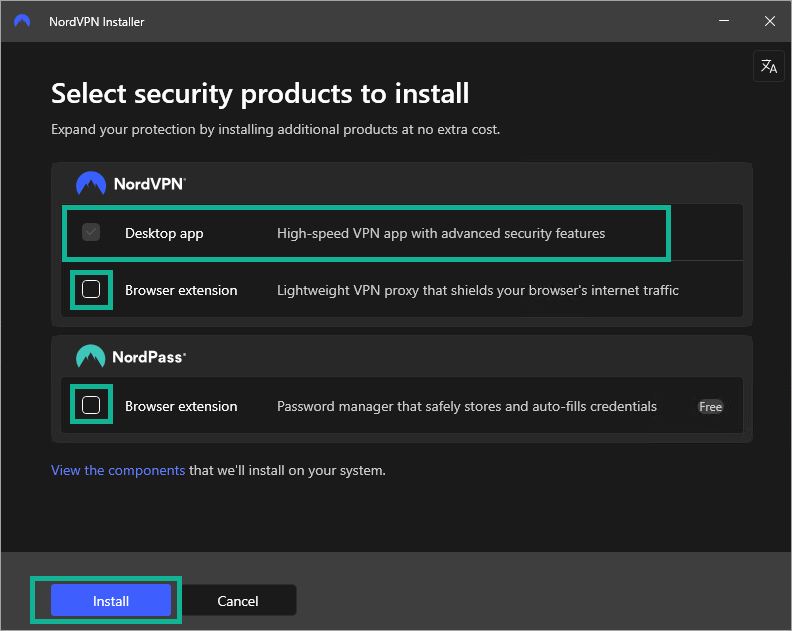Click the Desktop app label
Viewport: 792px width, 631px height.
164,233
